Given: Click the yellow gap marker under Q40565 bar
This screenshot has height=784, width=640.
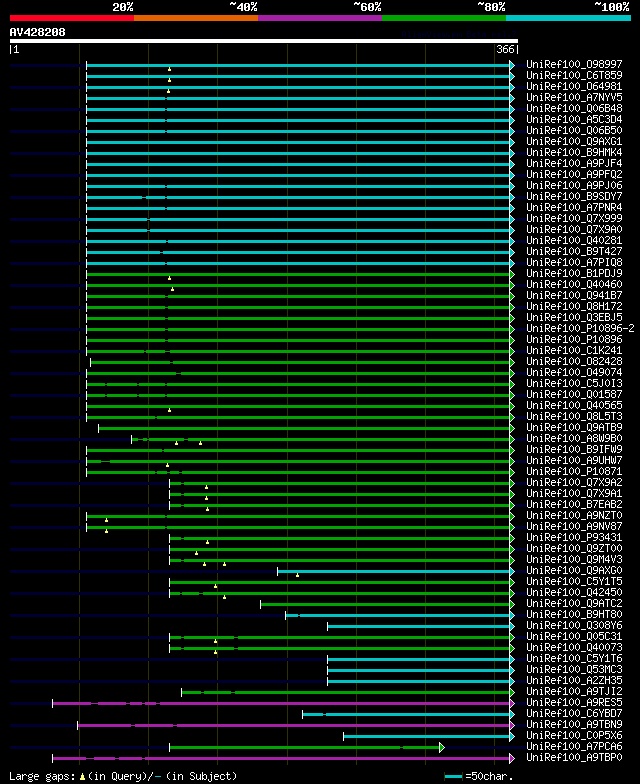Looking at the screenshot, I should 170,410.
